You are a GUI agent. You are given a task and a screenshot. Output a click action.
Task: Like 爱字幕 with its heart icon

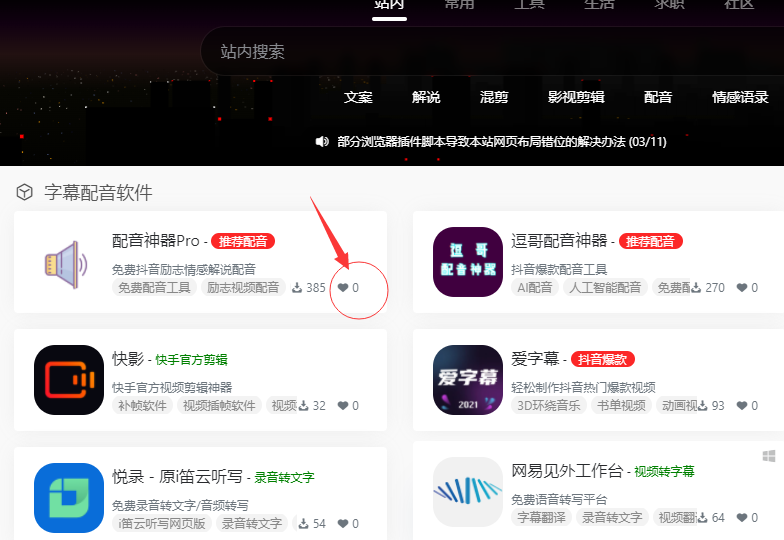pos(742,406)
